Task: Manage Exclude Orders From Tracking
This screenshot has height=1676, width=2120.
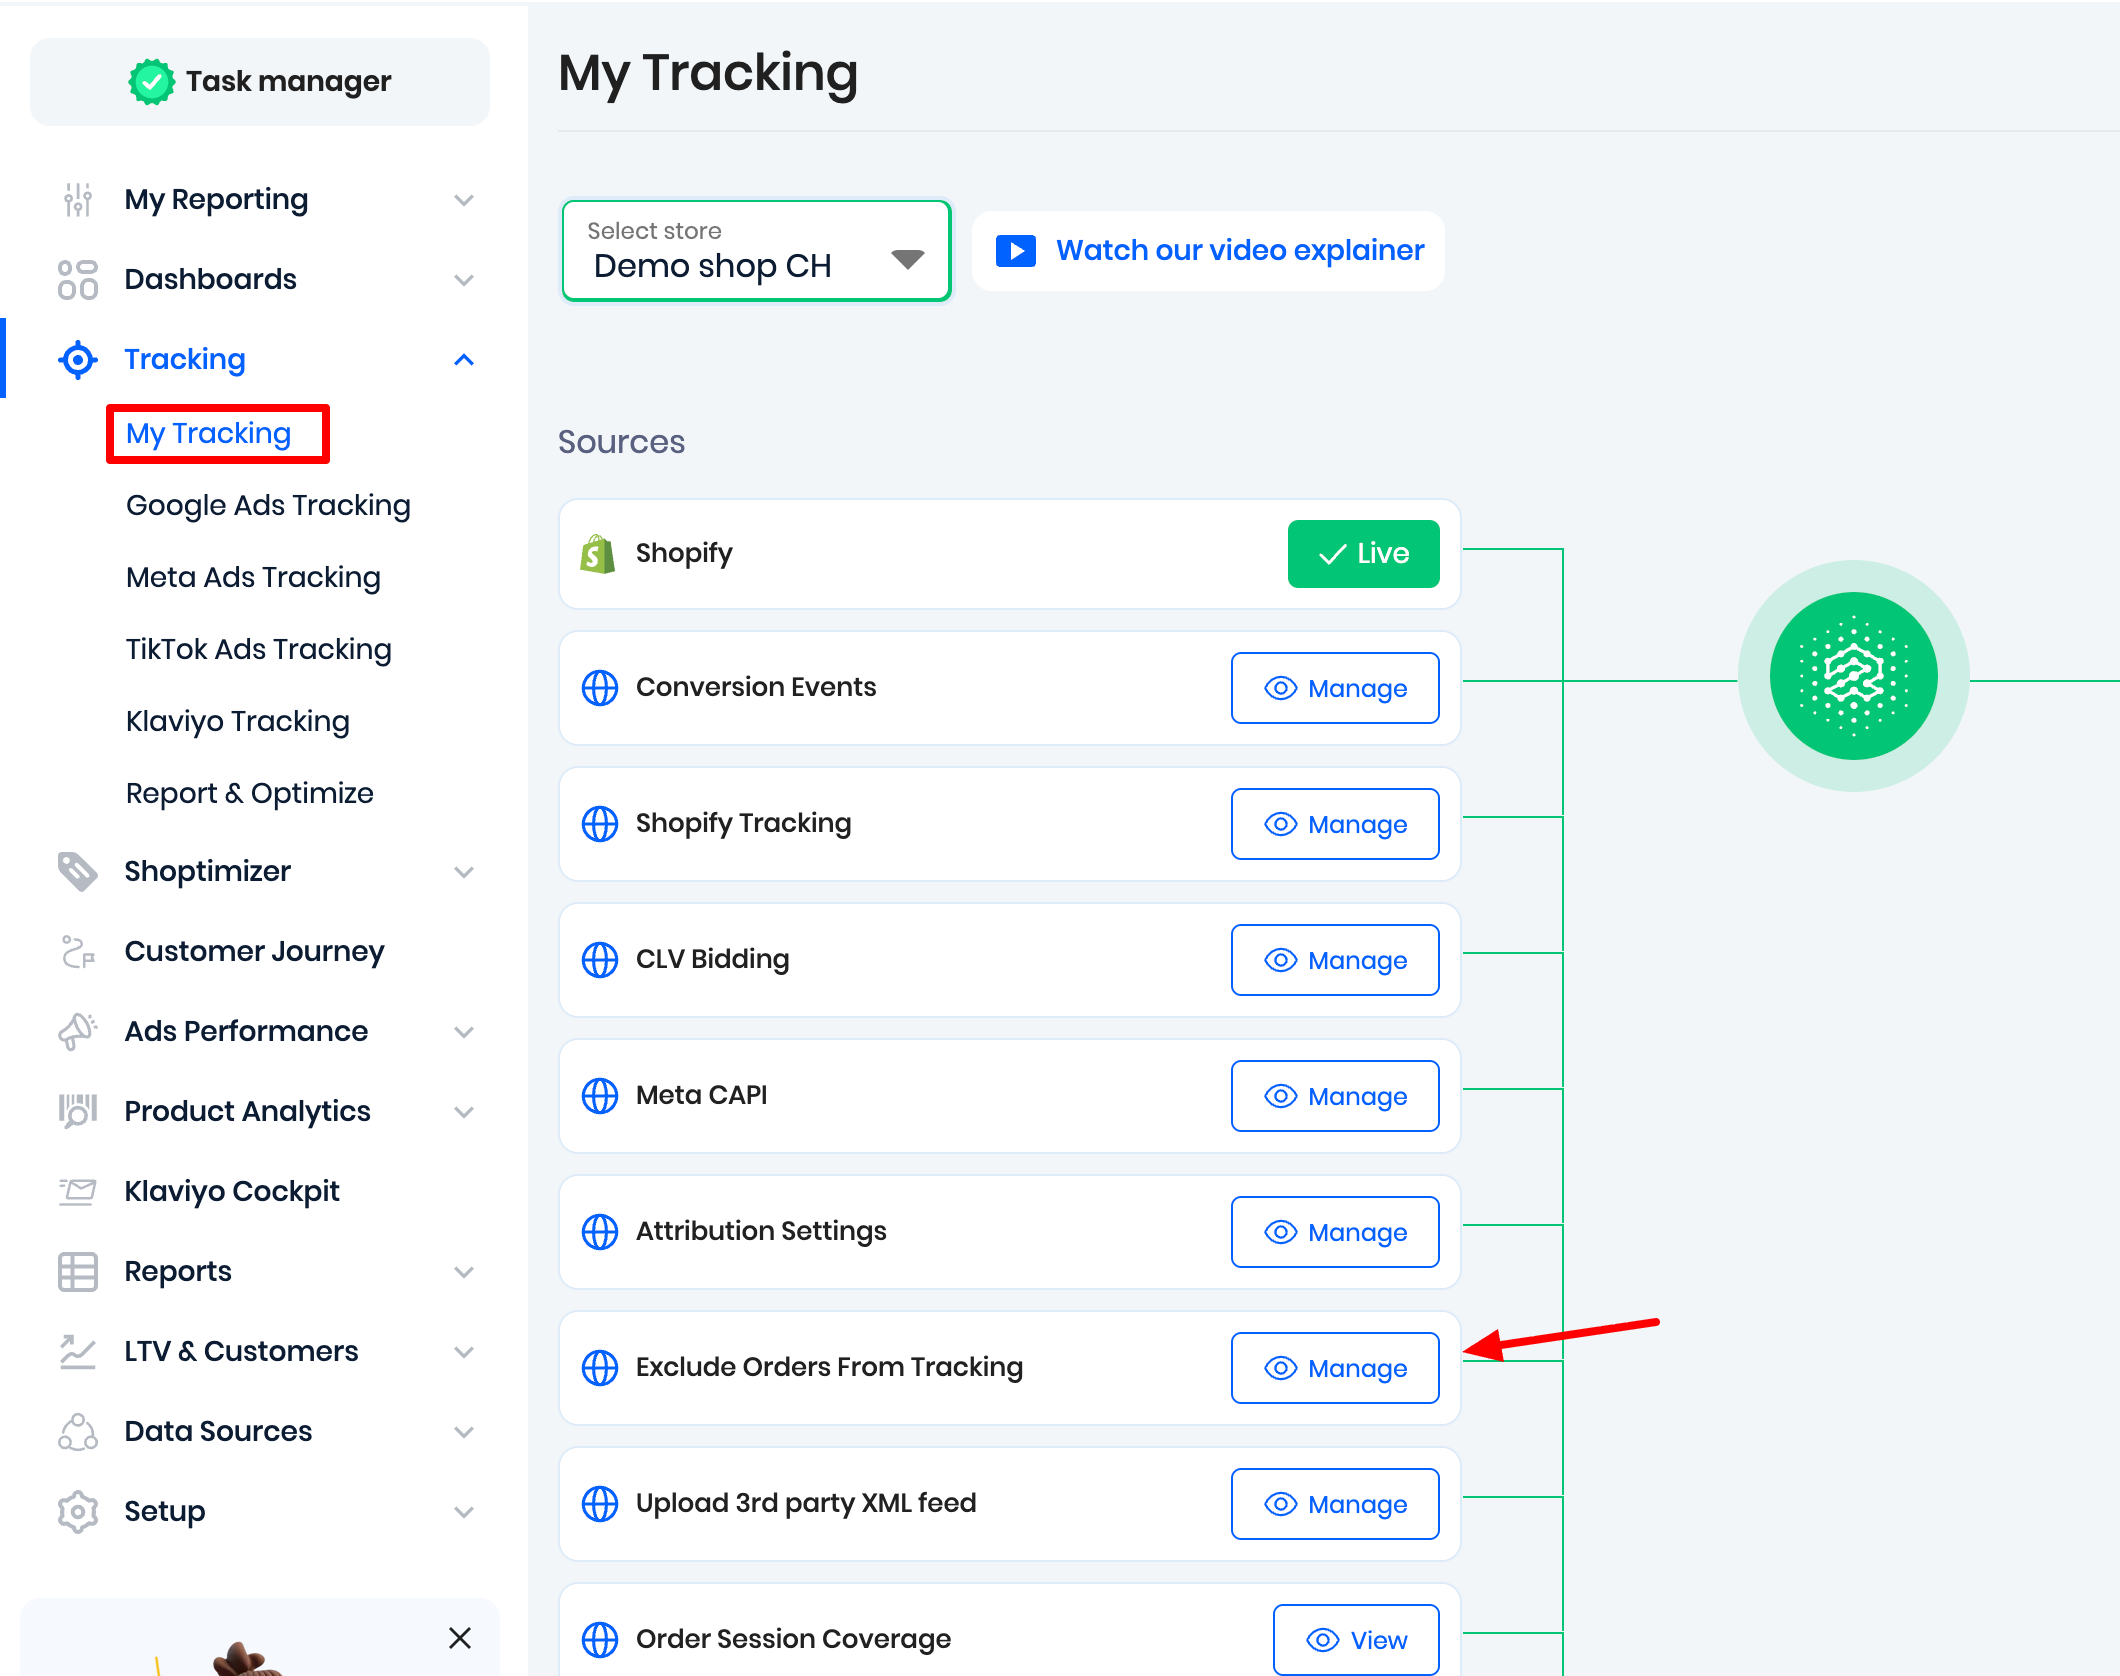Action: 1335,1368
